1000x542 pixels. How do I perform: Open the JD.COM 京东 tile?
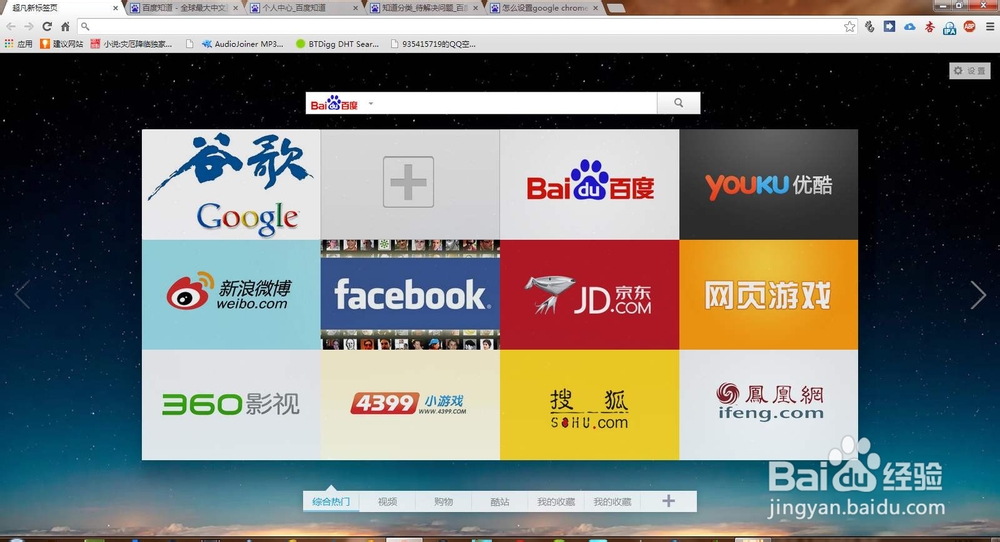pos(589,295)
